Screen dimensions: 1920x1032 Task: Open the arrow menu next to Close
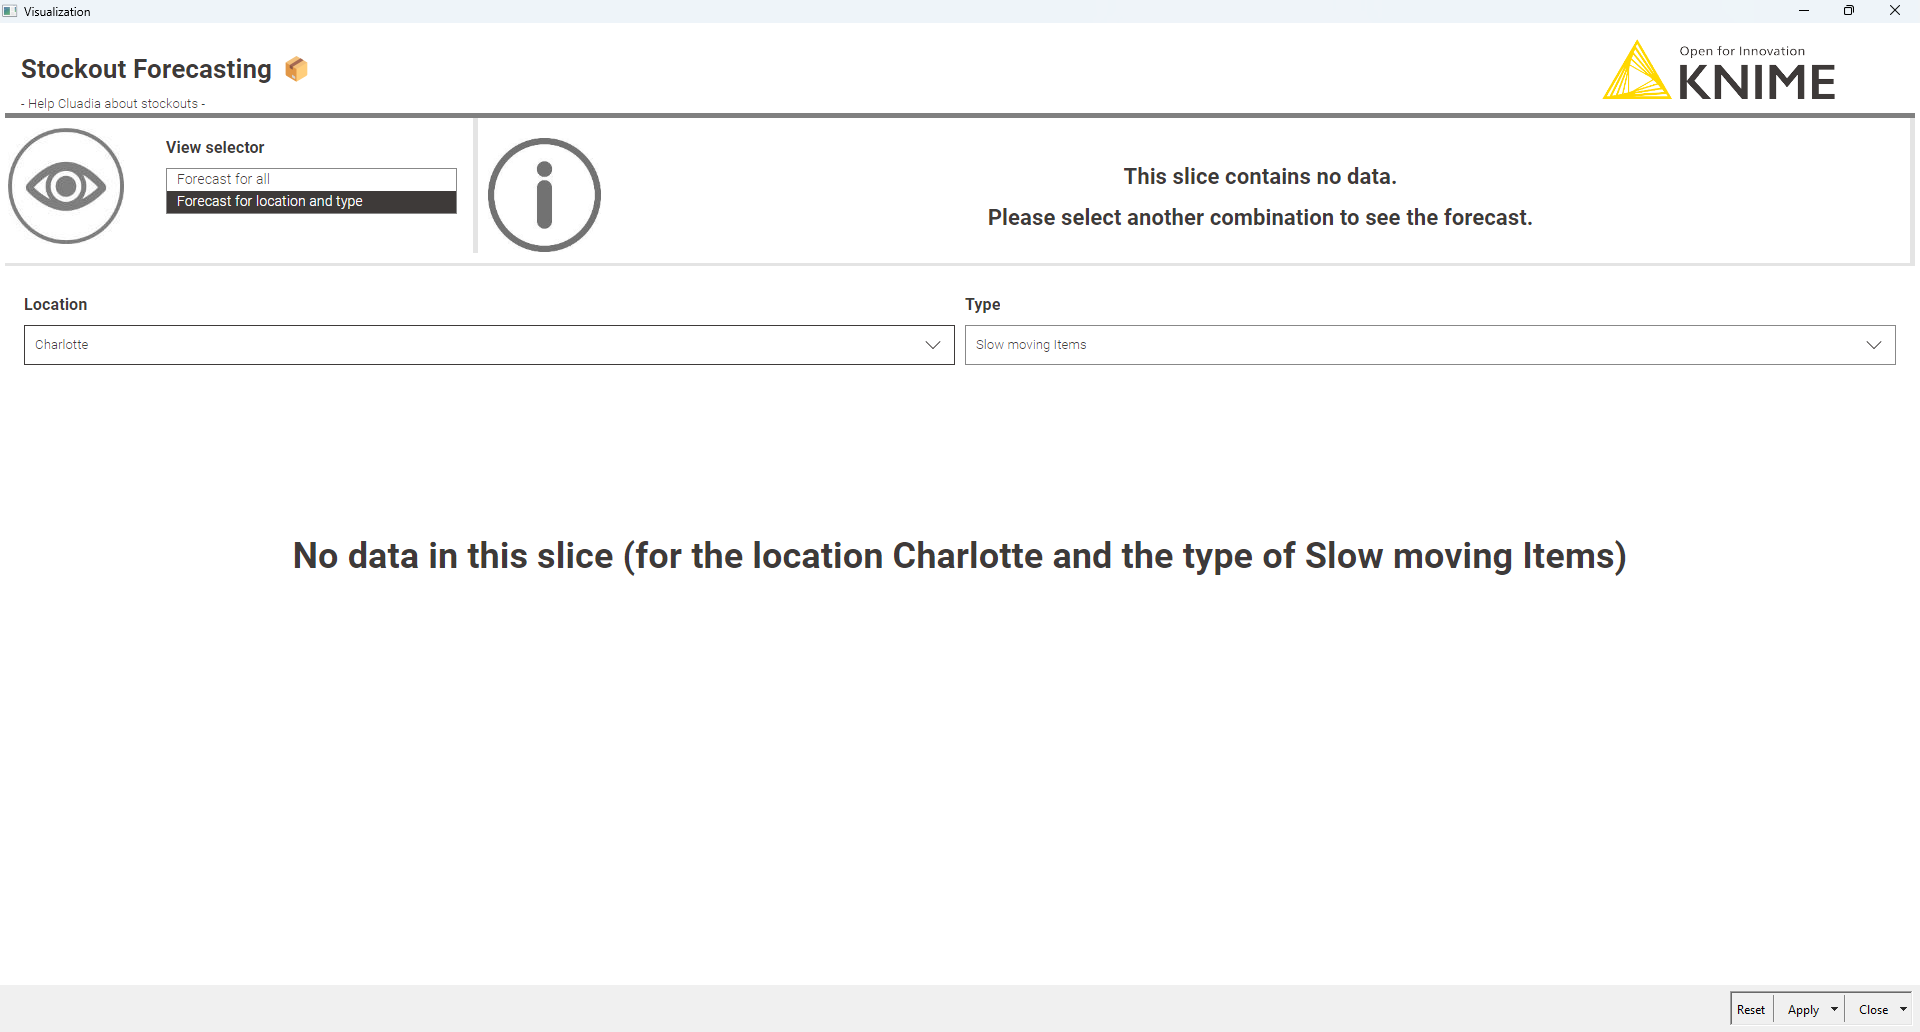tap(1903, 1010)
